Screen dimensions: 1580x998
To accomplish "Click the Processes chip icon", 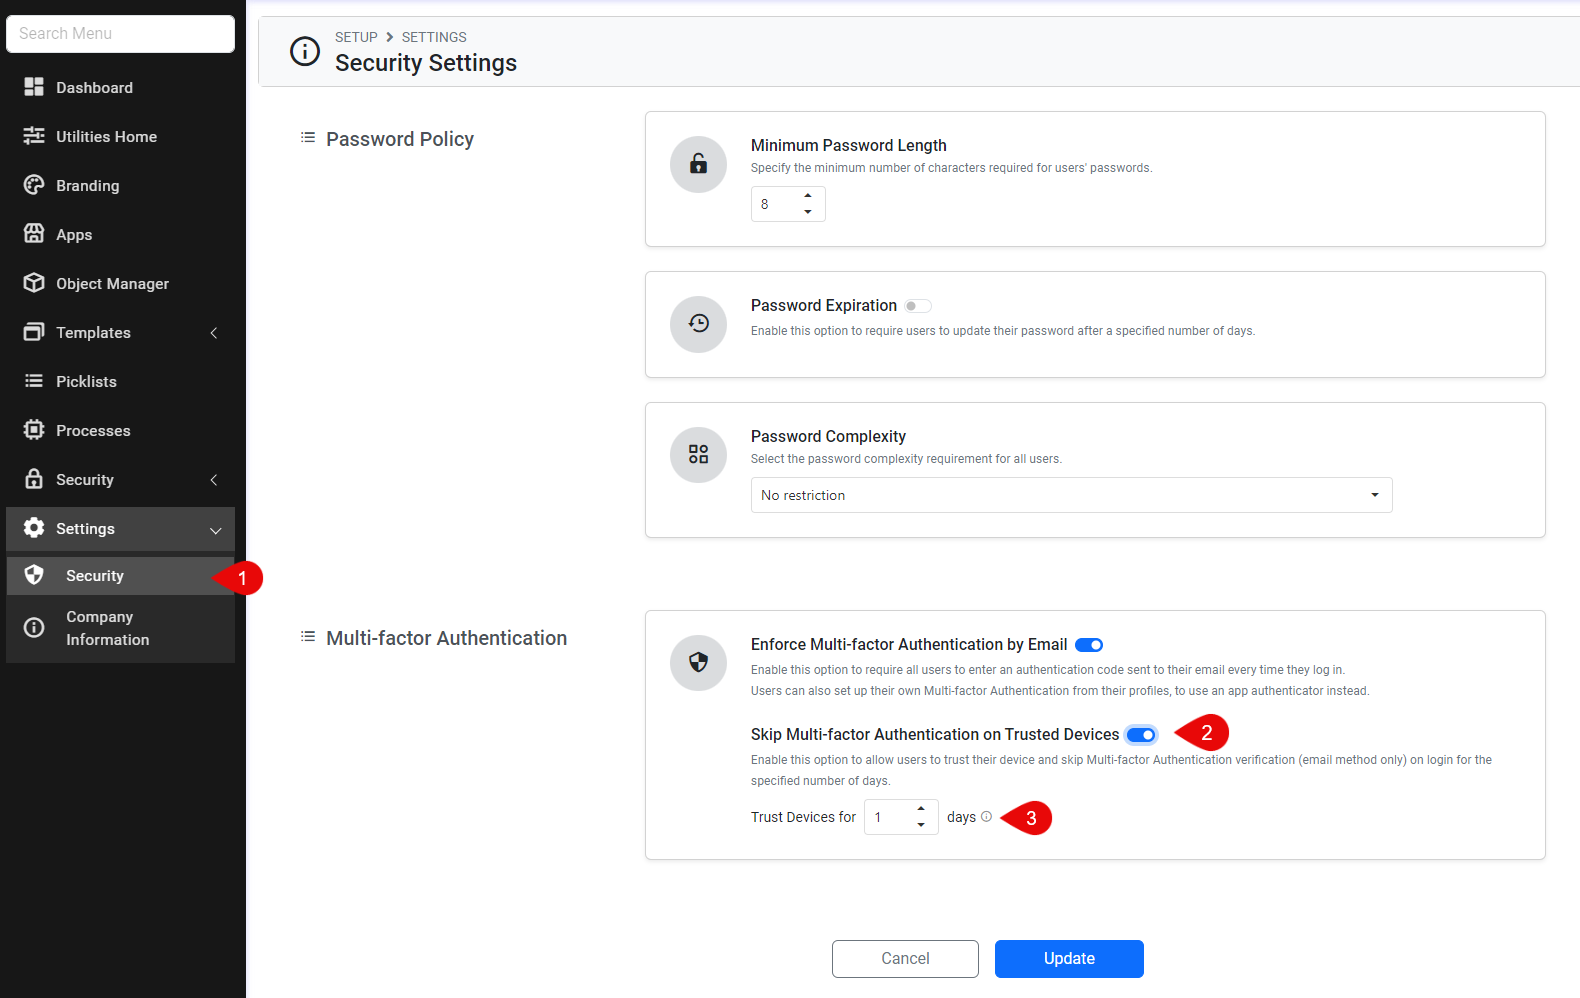I will click(34, 430).
